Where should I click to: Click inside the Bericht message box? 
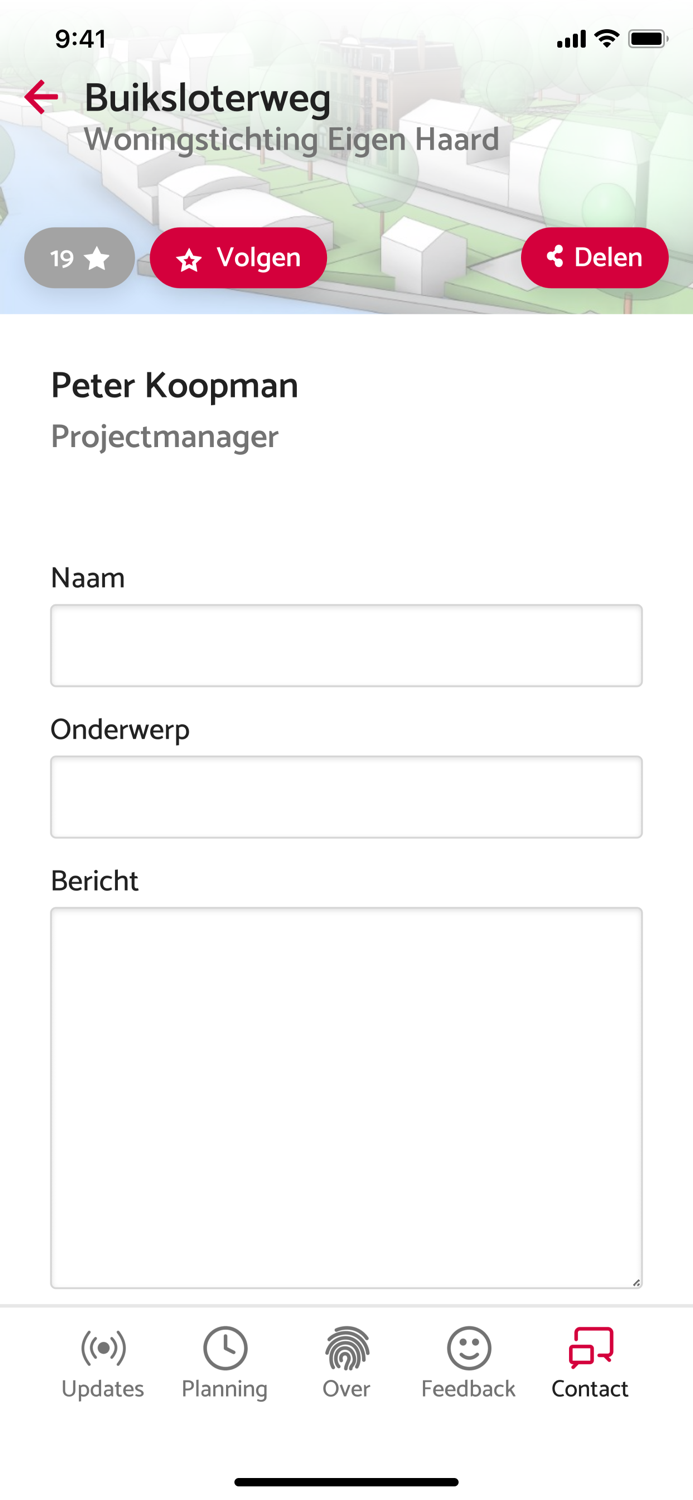[346, 1098]
